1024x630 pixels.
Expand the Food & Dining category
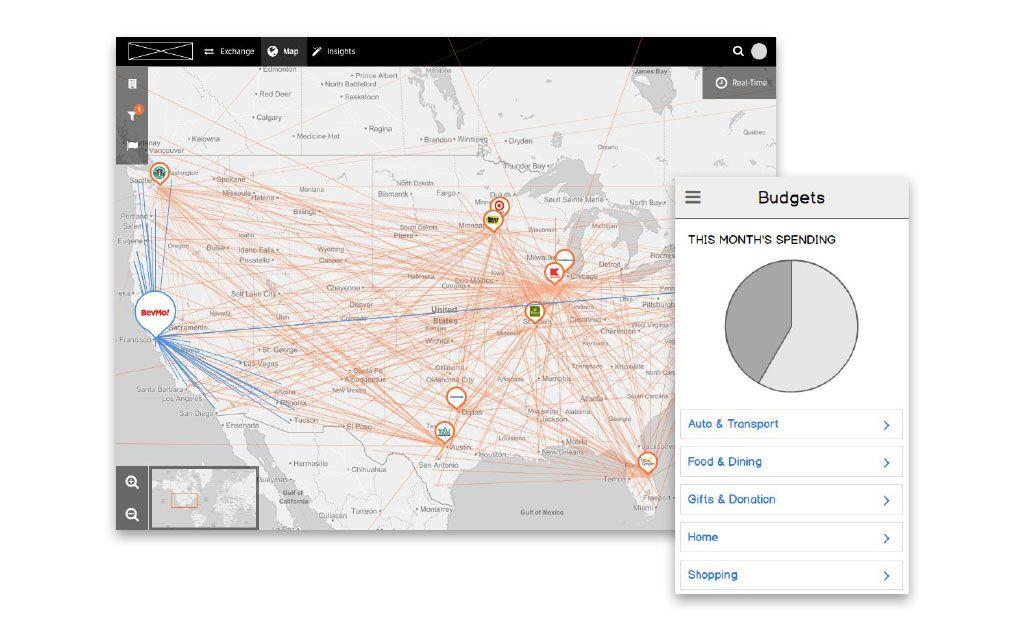tap(791, 462)
